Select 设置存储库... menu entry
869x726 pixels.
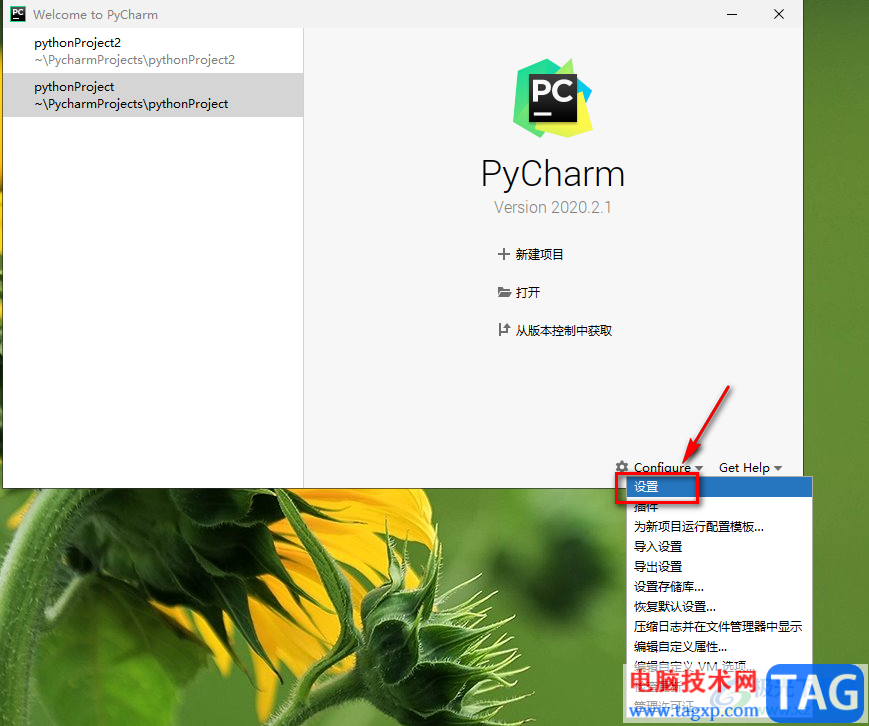click(719, 586)
